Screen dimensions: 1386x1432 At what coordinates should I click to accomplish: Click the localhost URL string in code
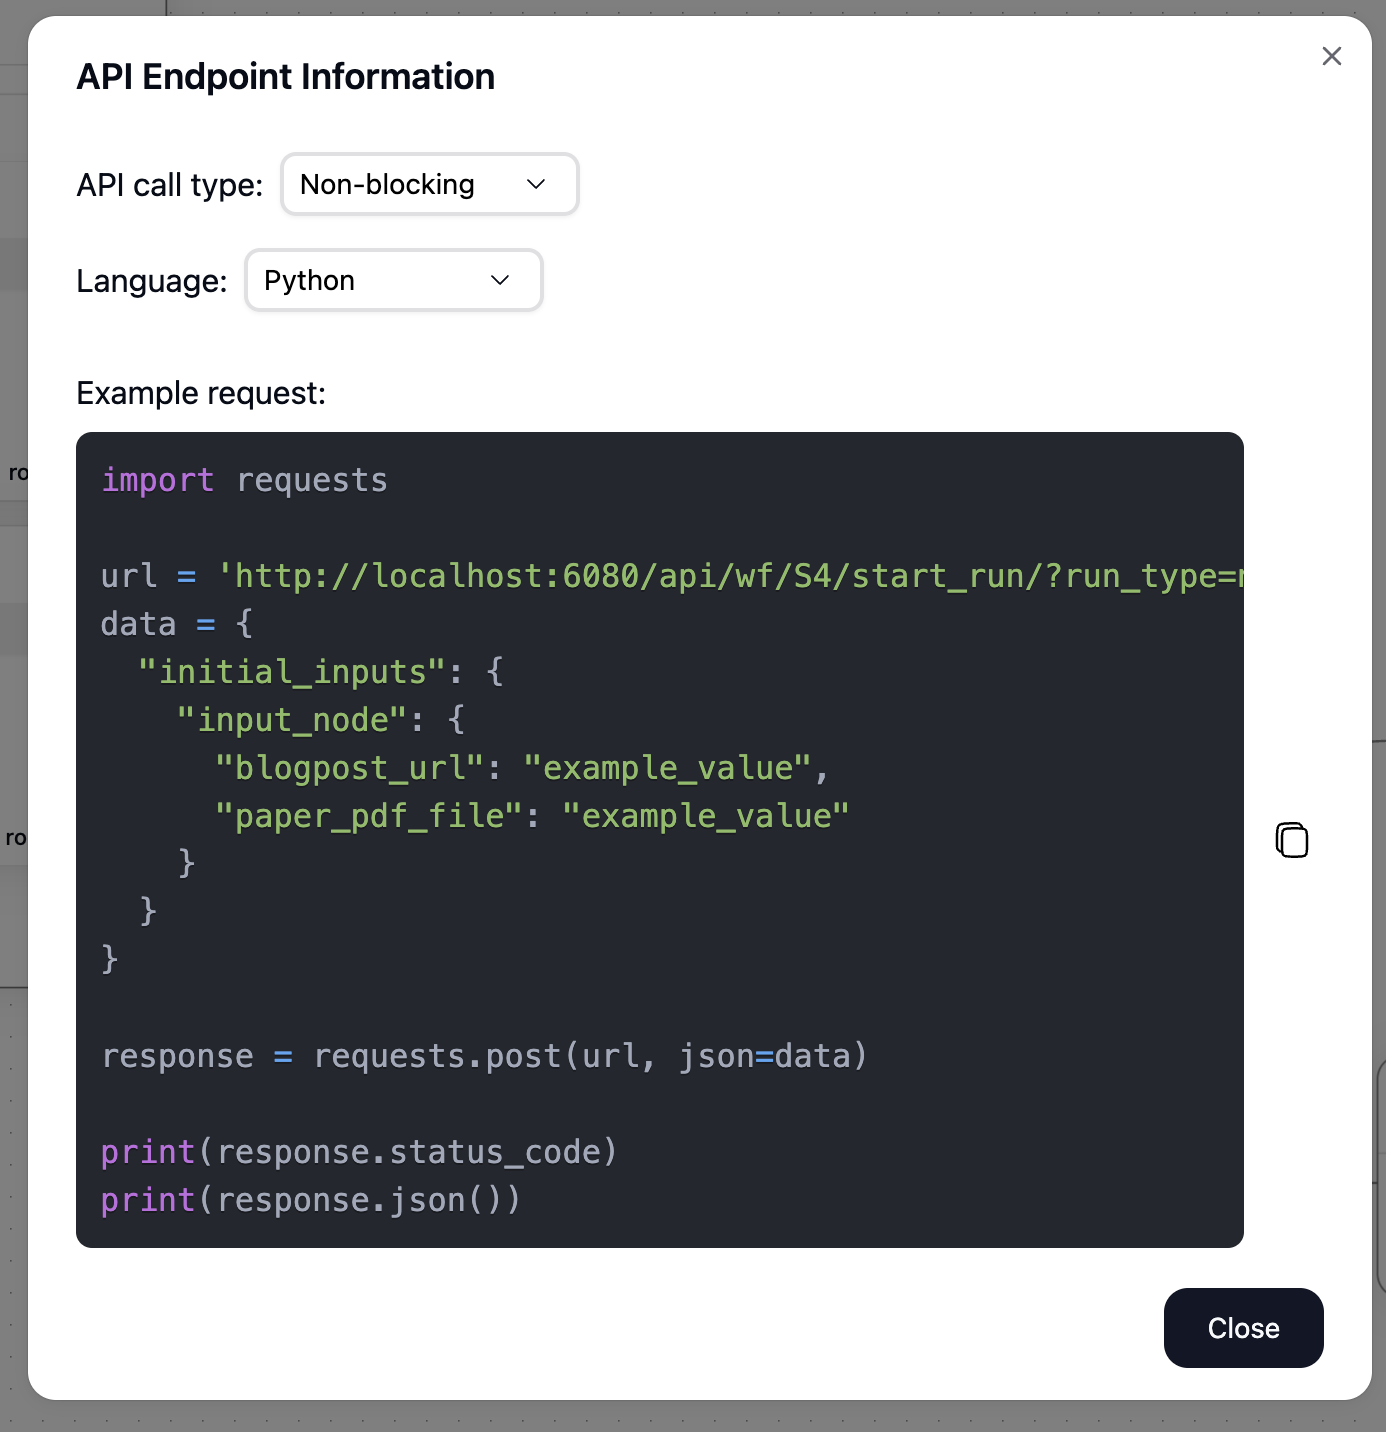point(731,576)
